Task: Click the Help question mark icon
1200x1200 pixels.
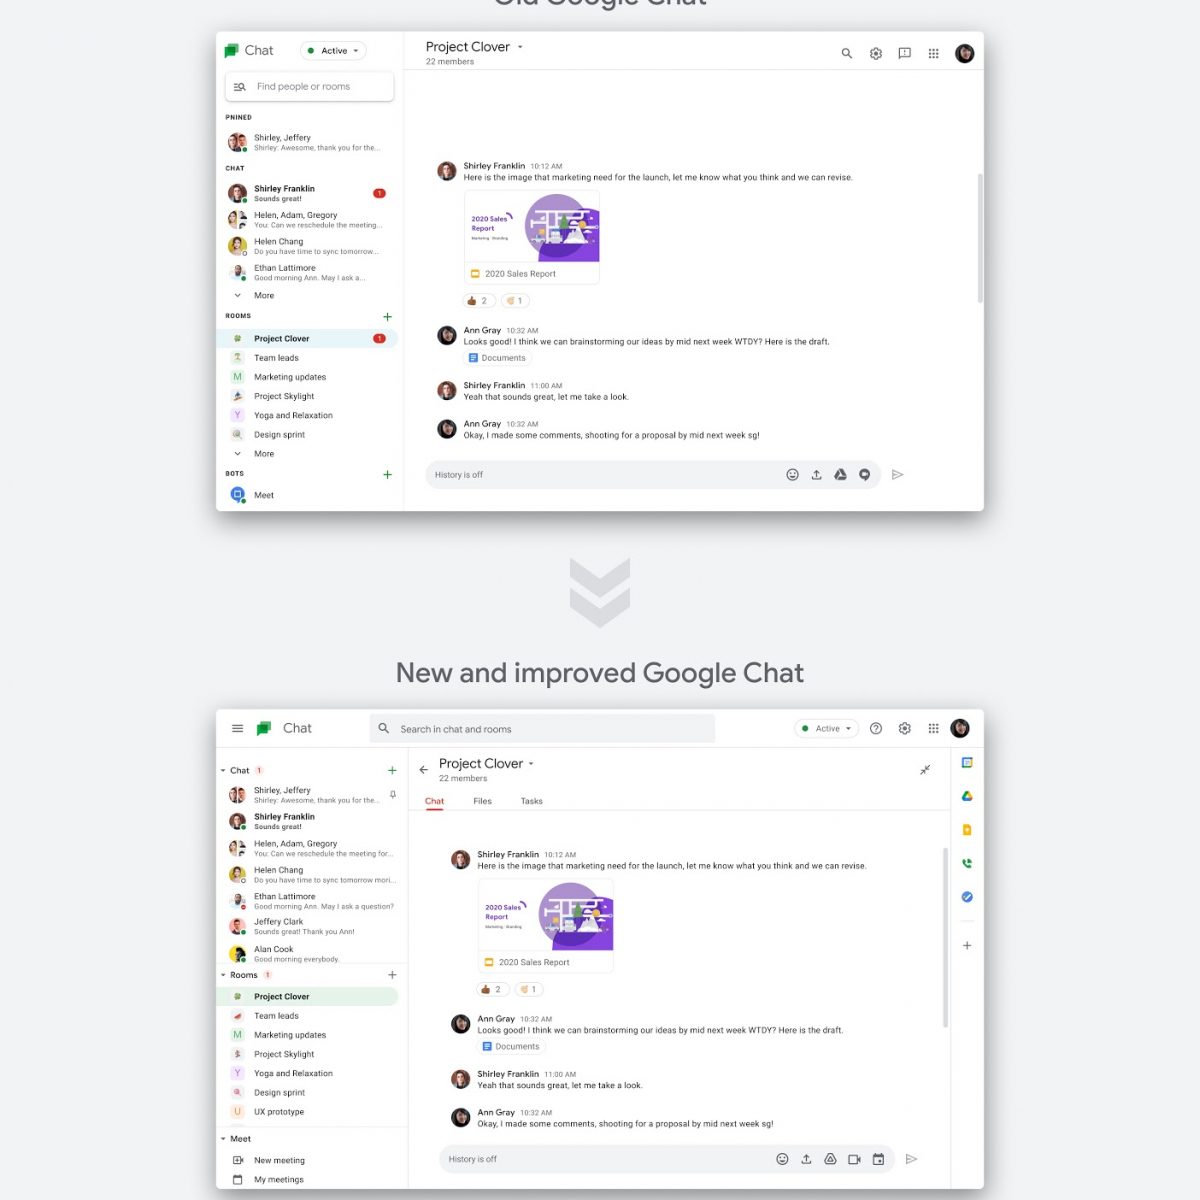Action: pyautogui.click(x=876, y=728)
